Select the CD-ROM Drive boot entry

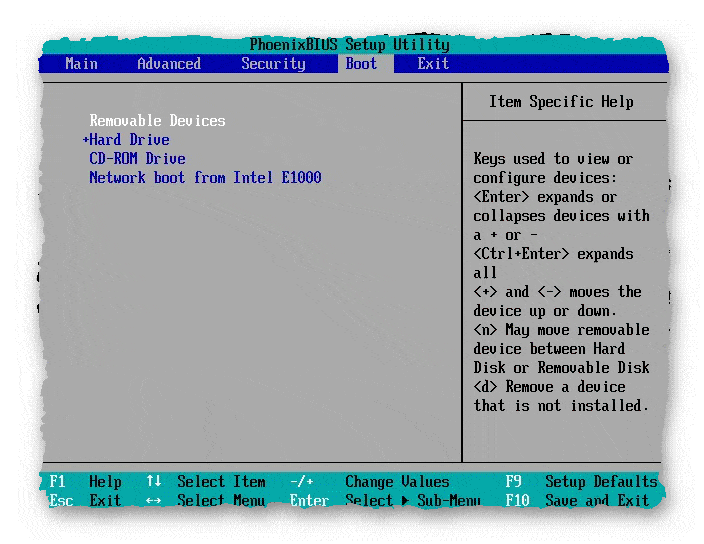tap(137, 159)
